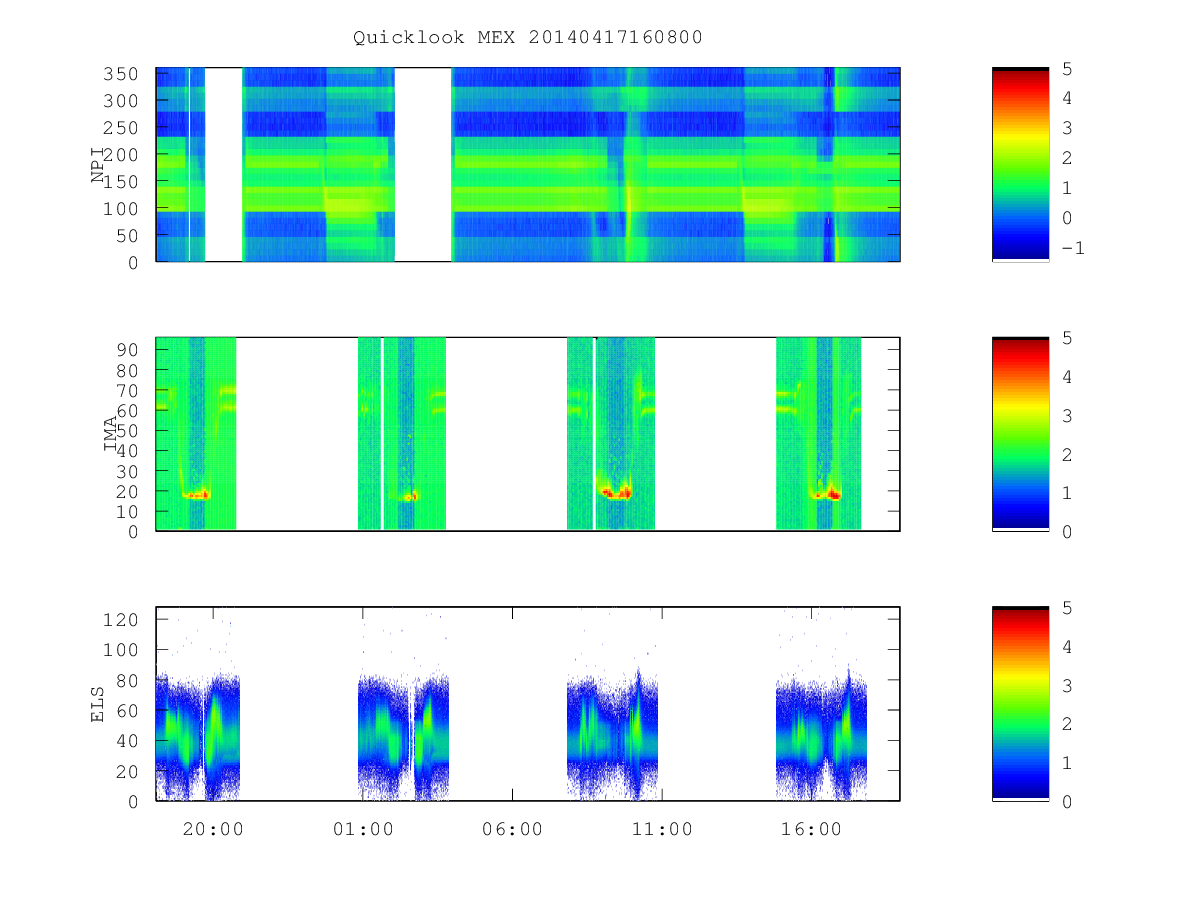
Task: Select the IMA y-axis label
Action: pyautogui.click(x=111, y=434)
